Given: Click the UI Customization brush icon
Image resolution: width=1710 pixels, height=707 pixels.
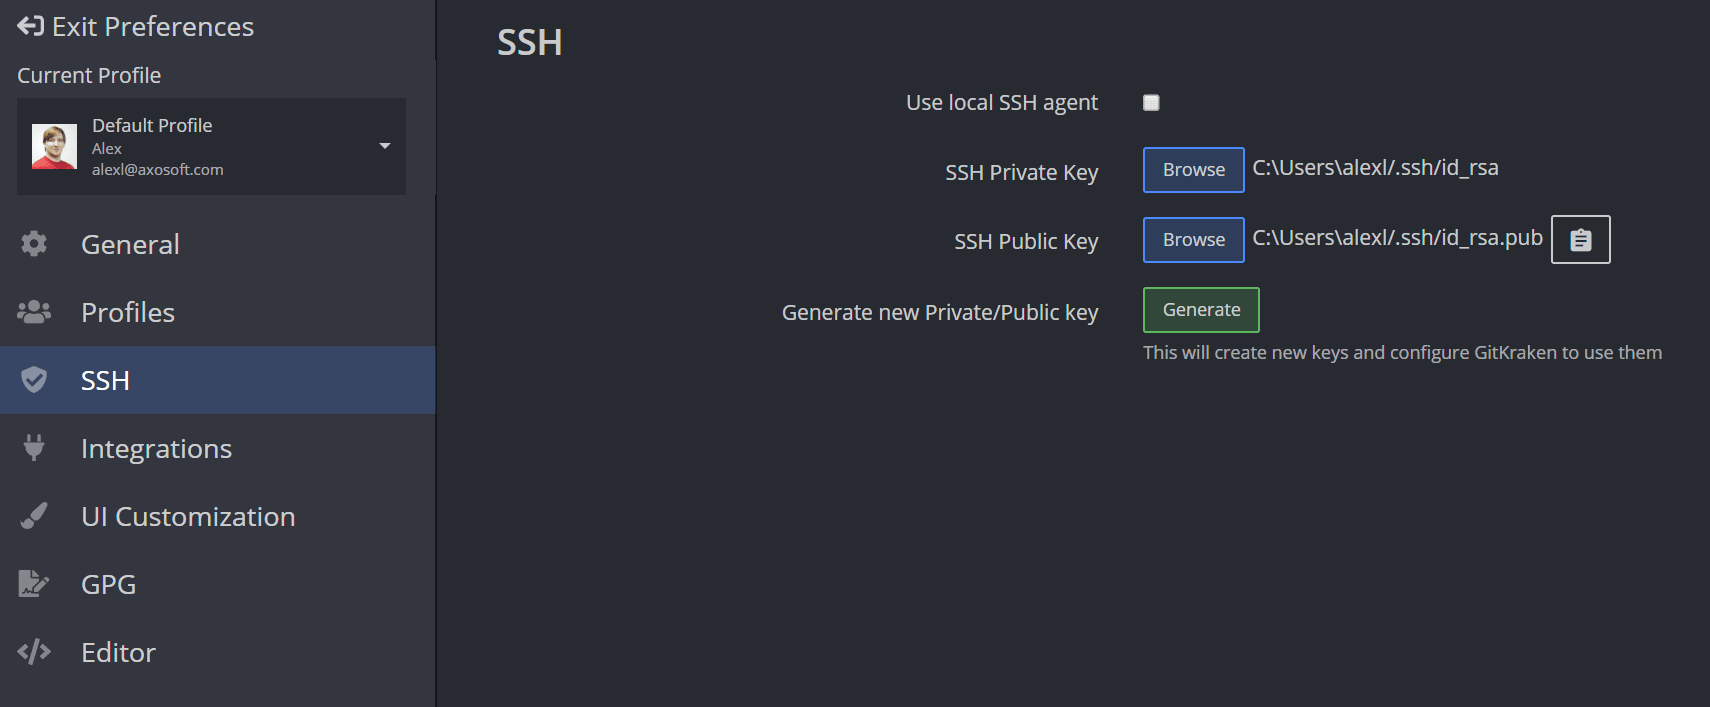Looking at the screenshot, I should coord(34,516).
